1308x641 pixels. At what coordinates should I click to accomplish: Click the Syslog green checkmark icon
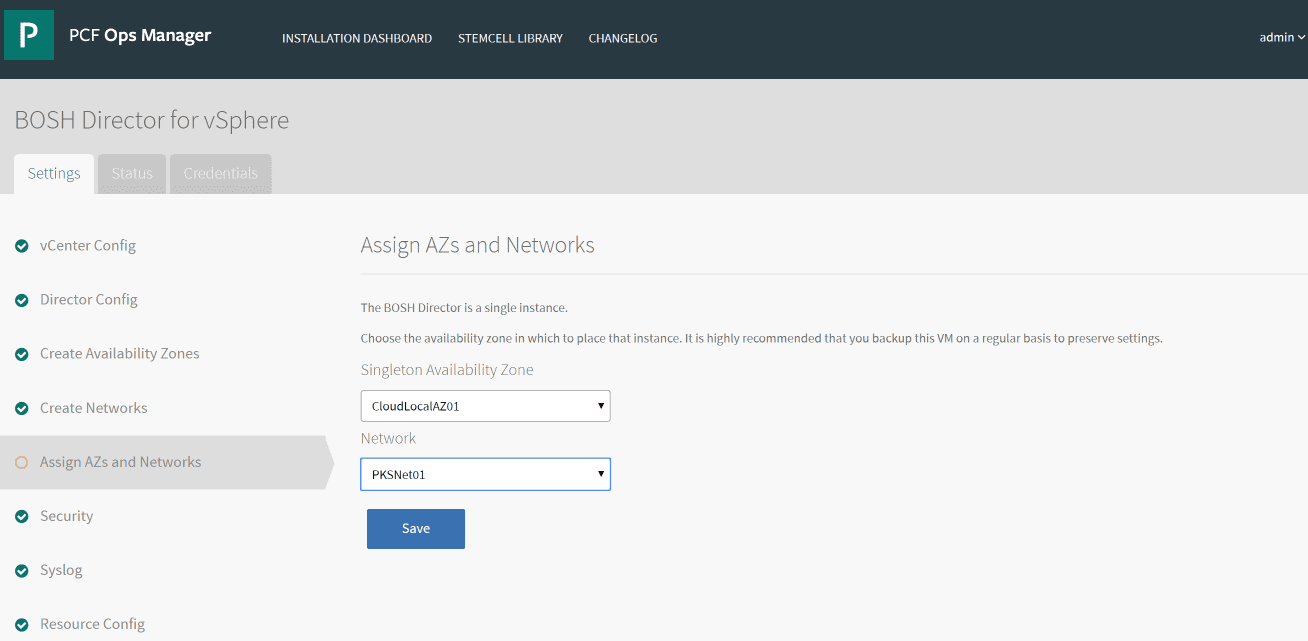pos(22,570)
